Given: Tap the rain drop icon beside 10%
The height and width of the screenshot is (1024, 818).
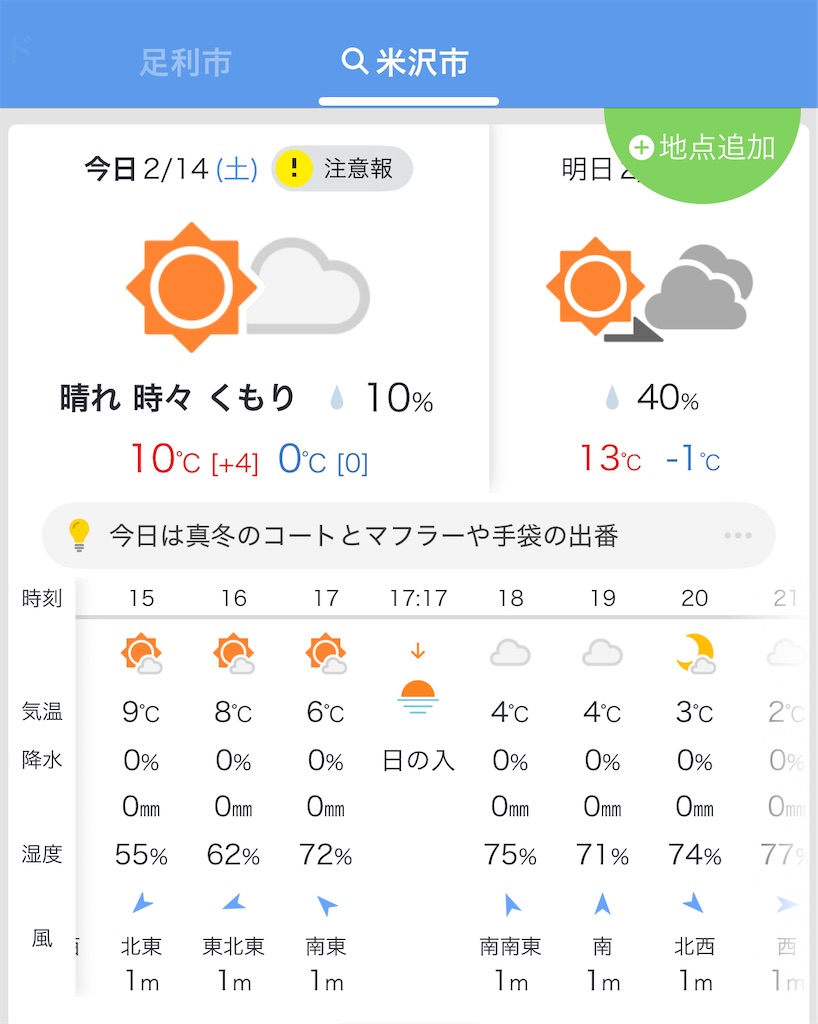Looking at the screenshot, I should [337, 397].
